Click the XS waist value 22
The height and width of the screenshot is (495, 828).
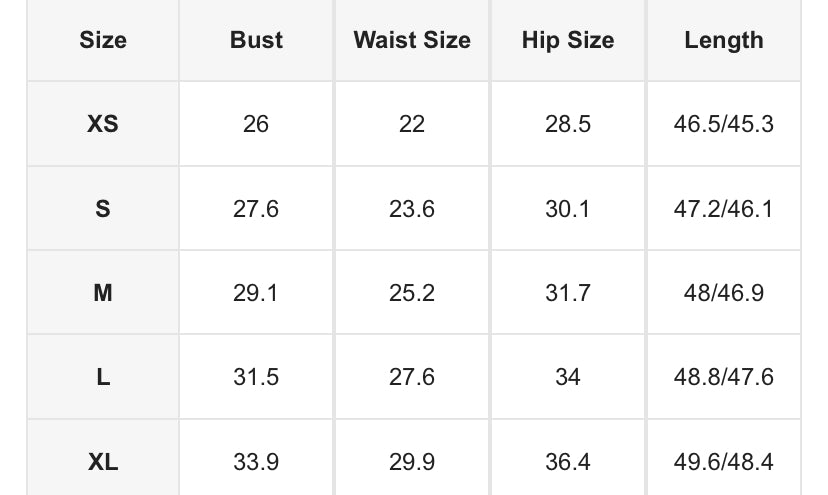pos(411,124)
